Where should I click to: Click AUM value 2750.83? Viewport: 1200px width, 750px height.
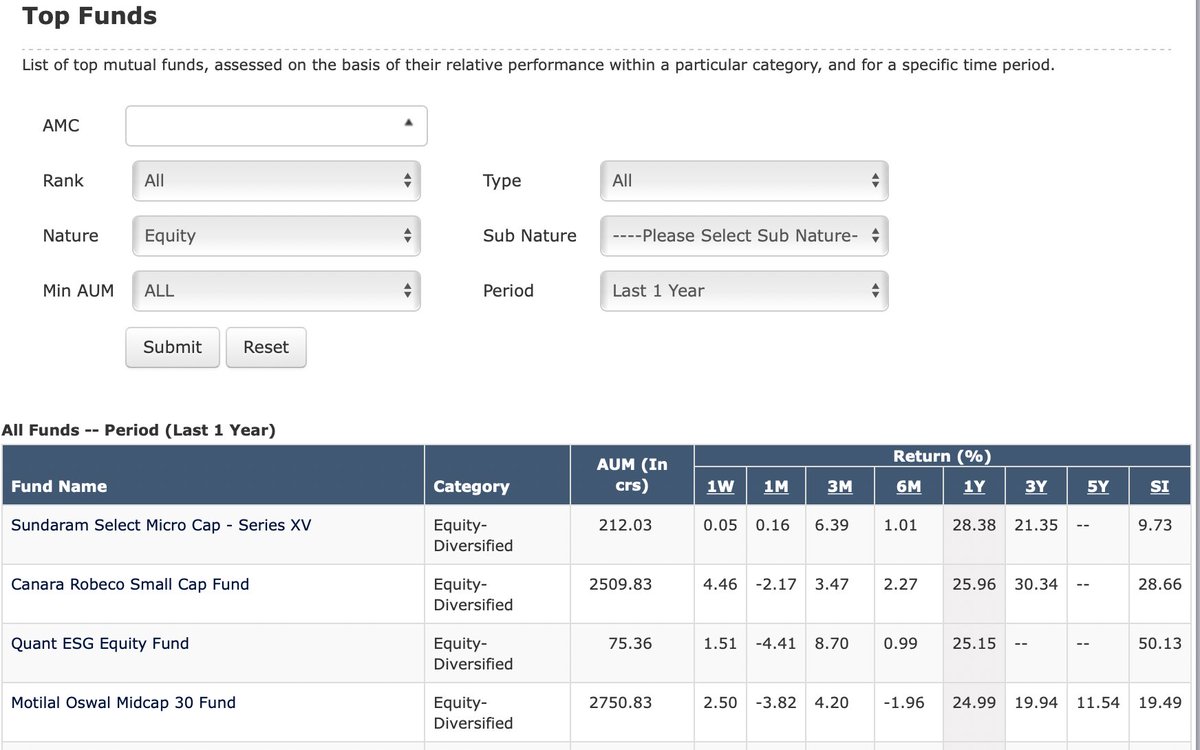coord(620,703)
